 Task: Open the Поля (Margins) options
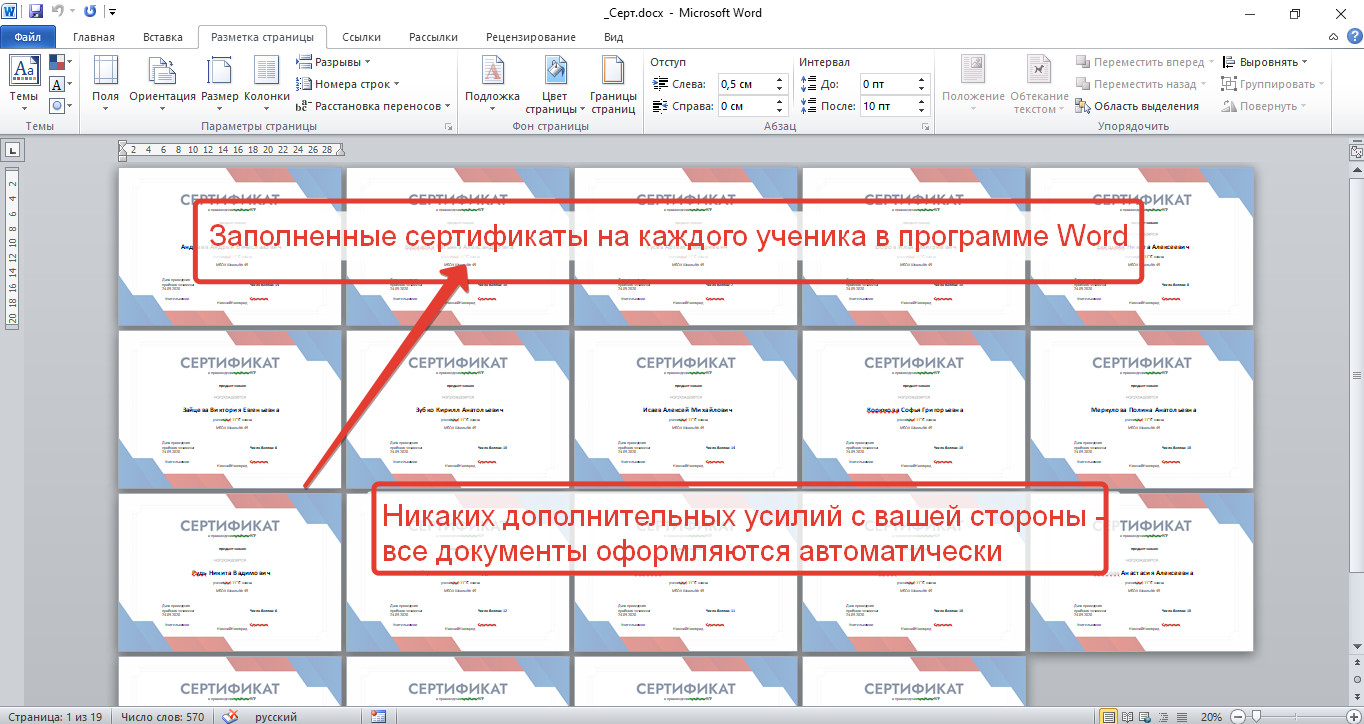(x=105, y=82)
